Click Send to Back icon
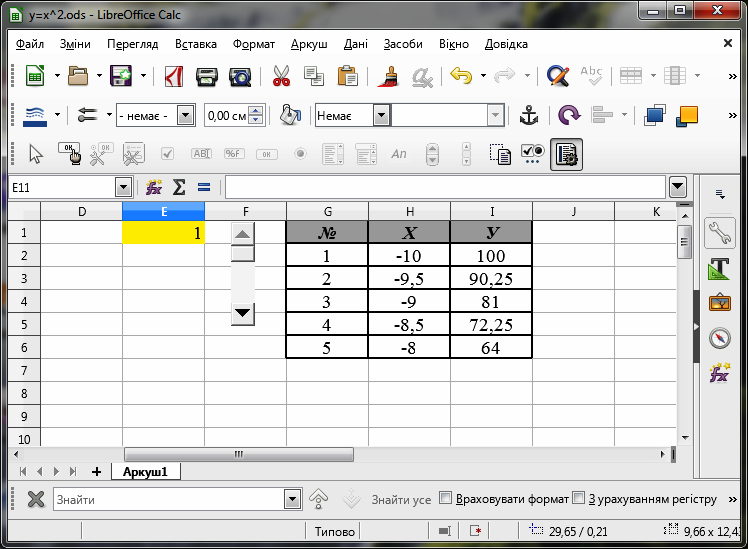This screenshot has height=549, width=748. tap(687, 115)
